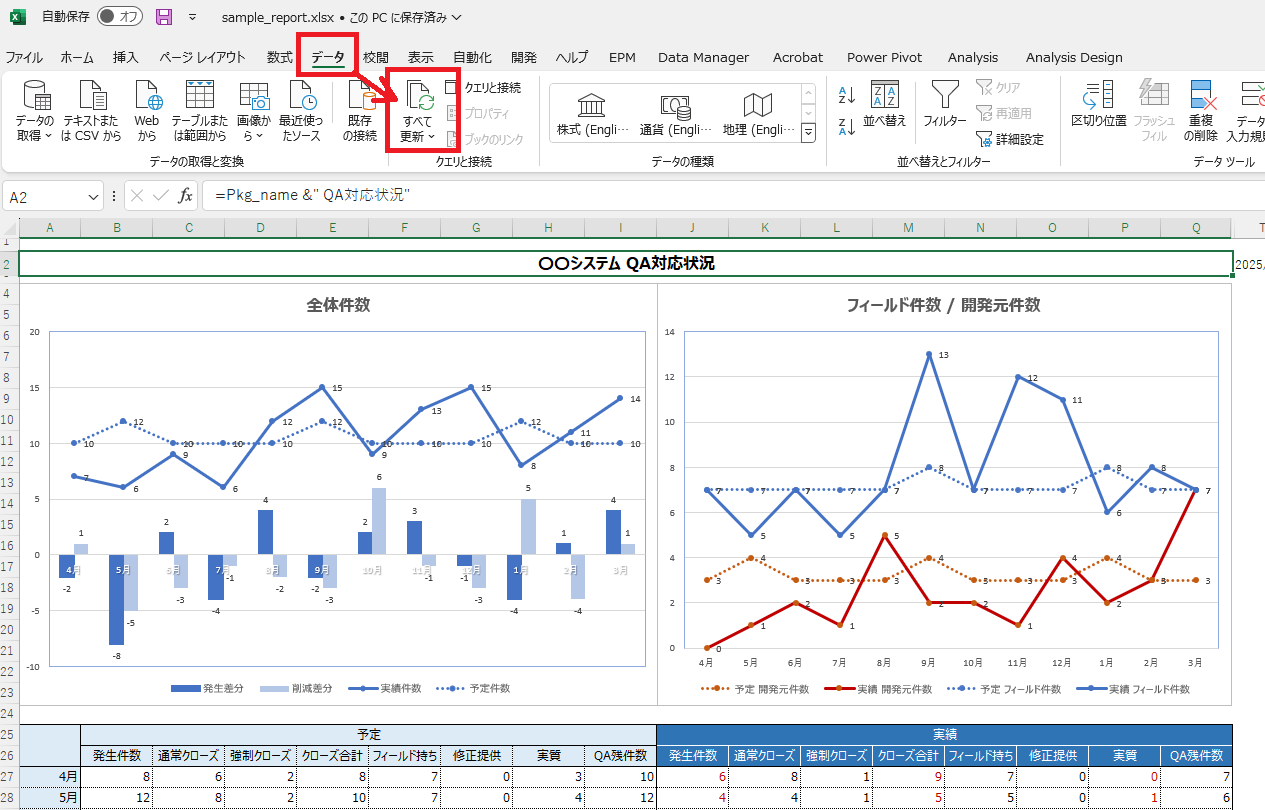Open データの取得 (Get Data) menu

pos(35,110)
